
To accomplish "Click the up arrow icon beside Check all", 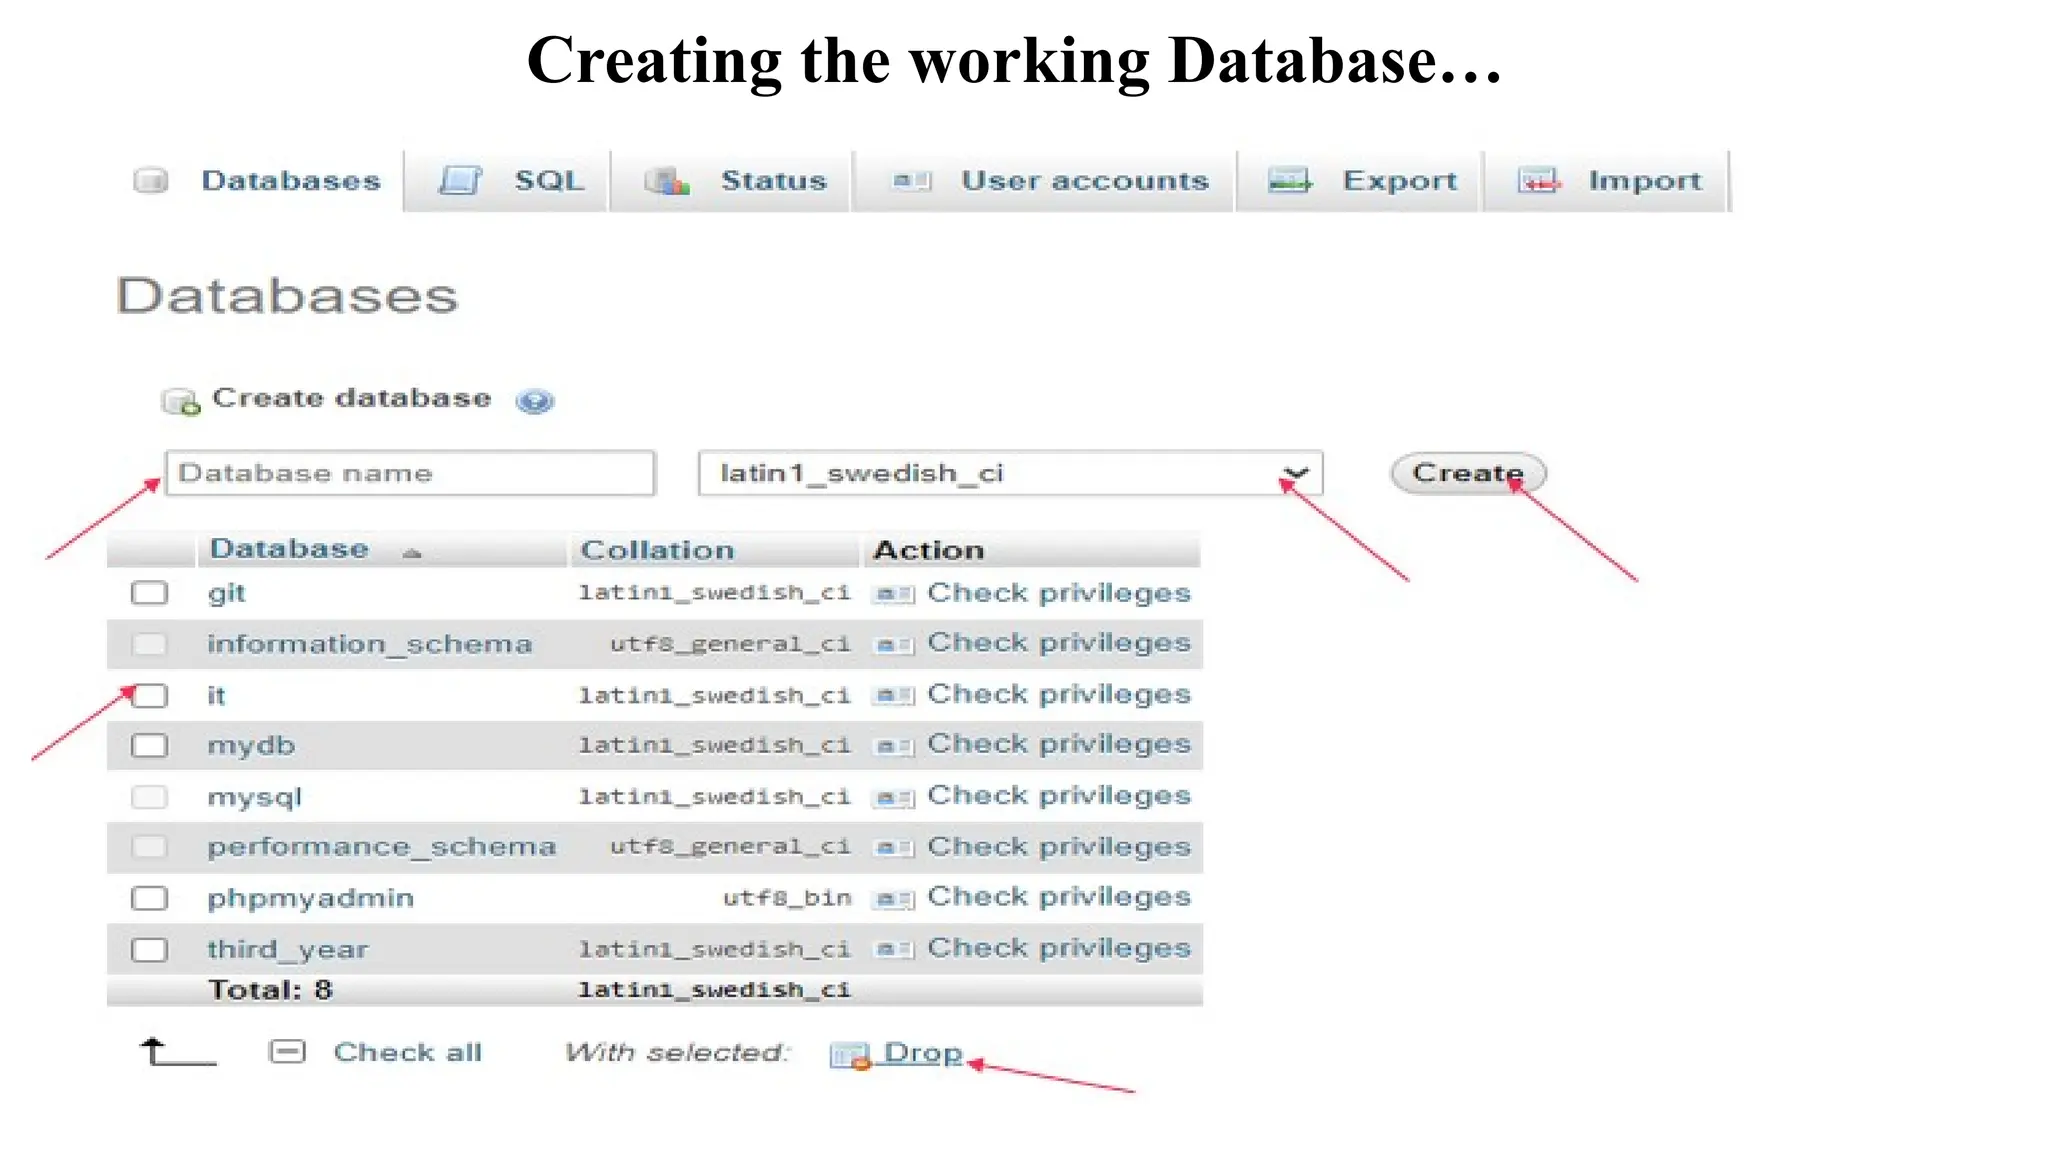I will coord(178,1052).
